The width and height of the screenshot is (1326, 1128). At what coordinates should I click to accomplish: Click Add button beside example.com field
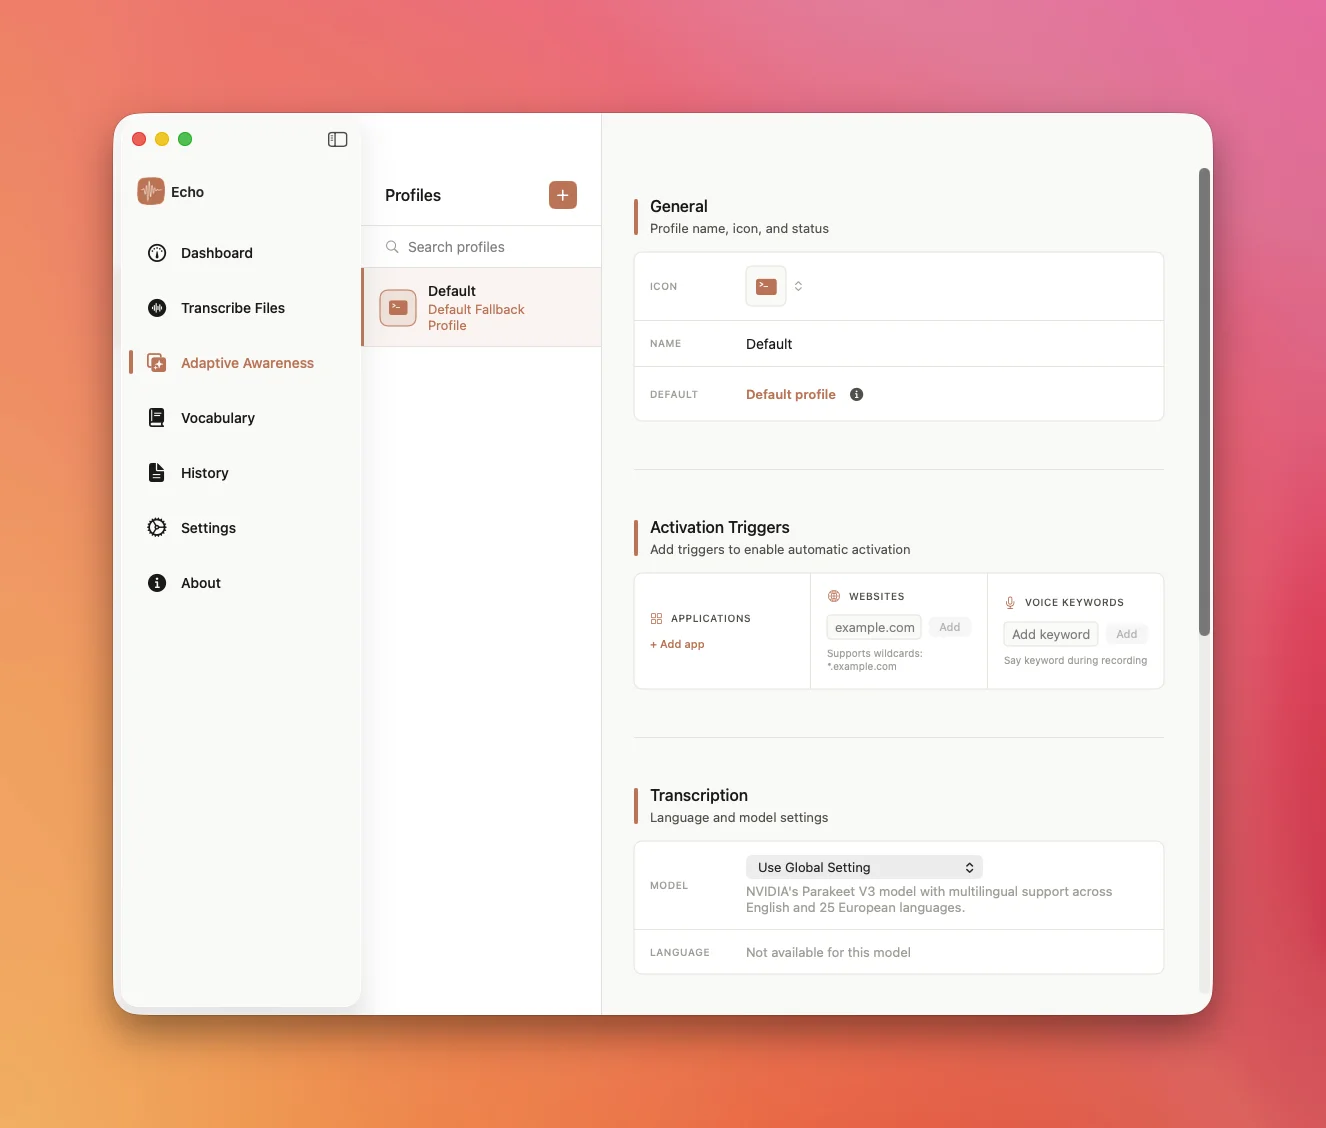click(950, 627)
